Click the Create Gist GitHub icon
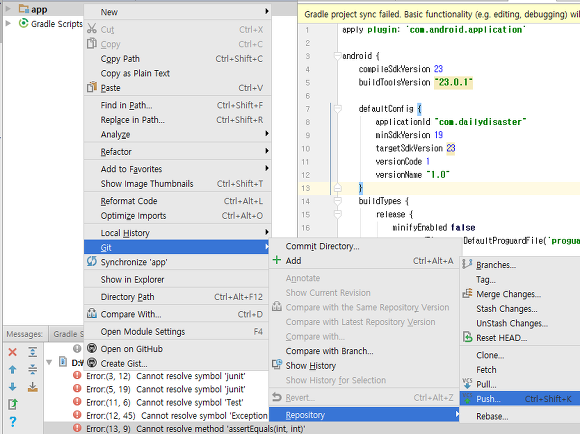Image resolution: width=580 pixels, height=434 pixels. (92, 363)
